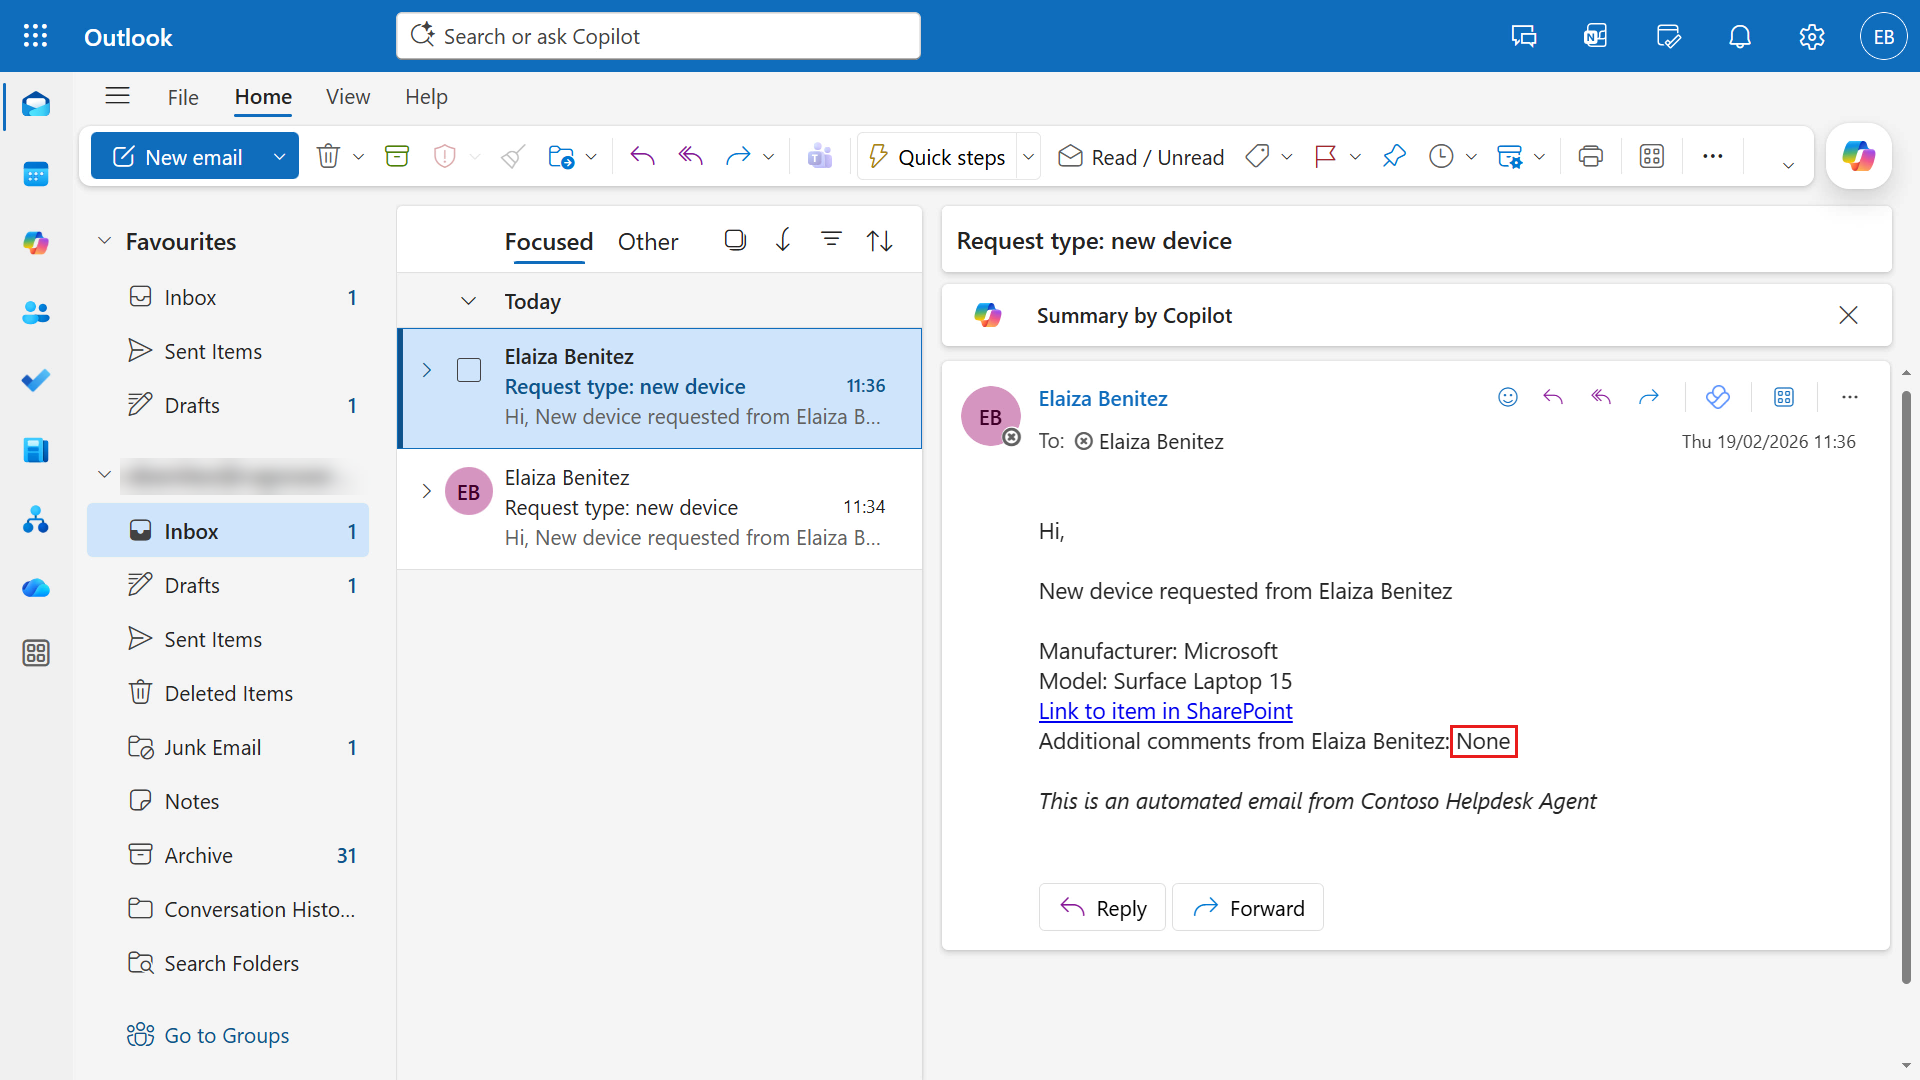Open the Link to item in SharePoint
Image resolution: width=1920 pixels, height=1080 pixels.
click(x=1165, y=711)
